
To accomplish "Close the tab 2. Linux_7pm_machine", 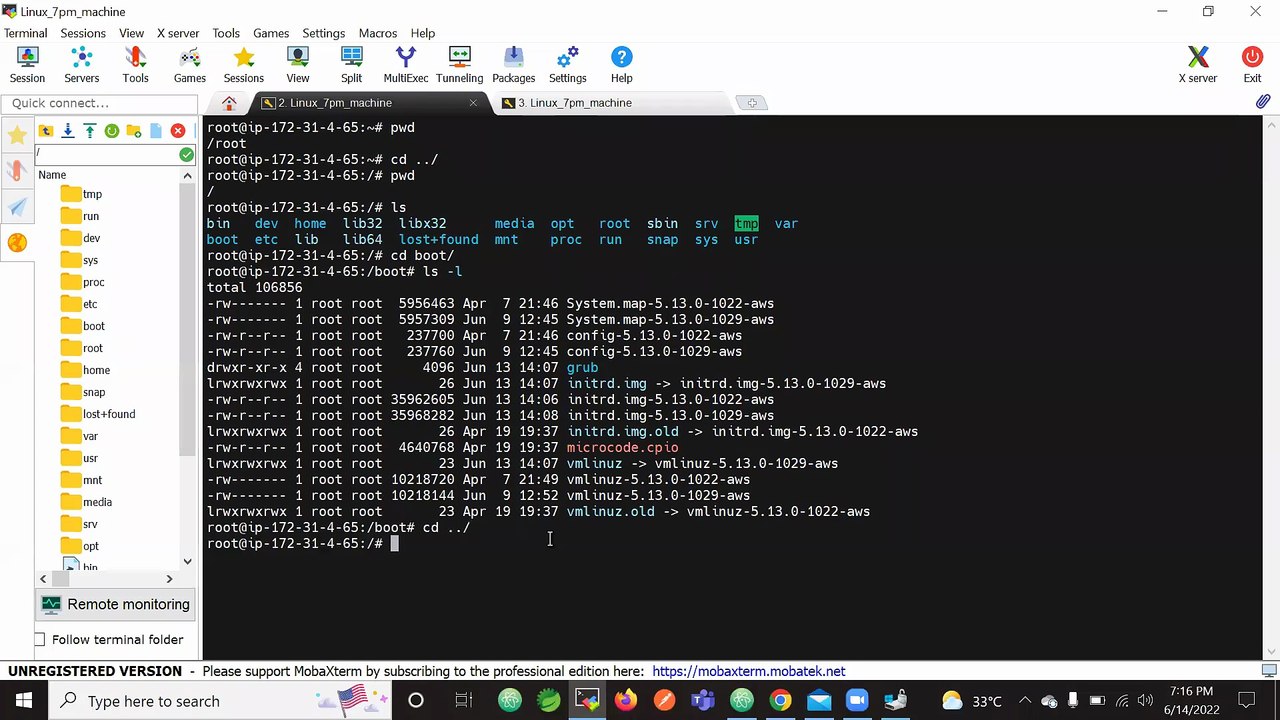I will pos(473,103).
